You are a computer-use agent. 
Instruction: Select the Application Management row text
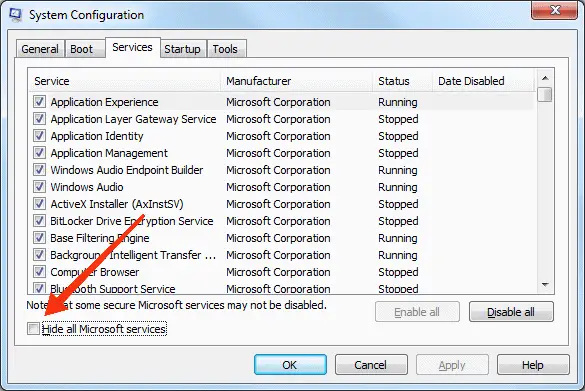click(109, 153)
